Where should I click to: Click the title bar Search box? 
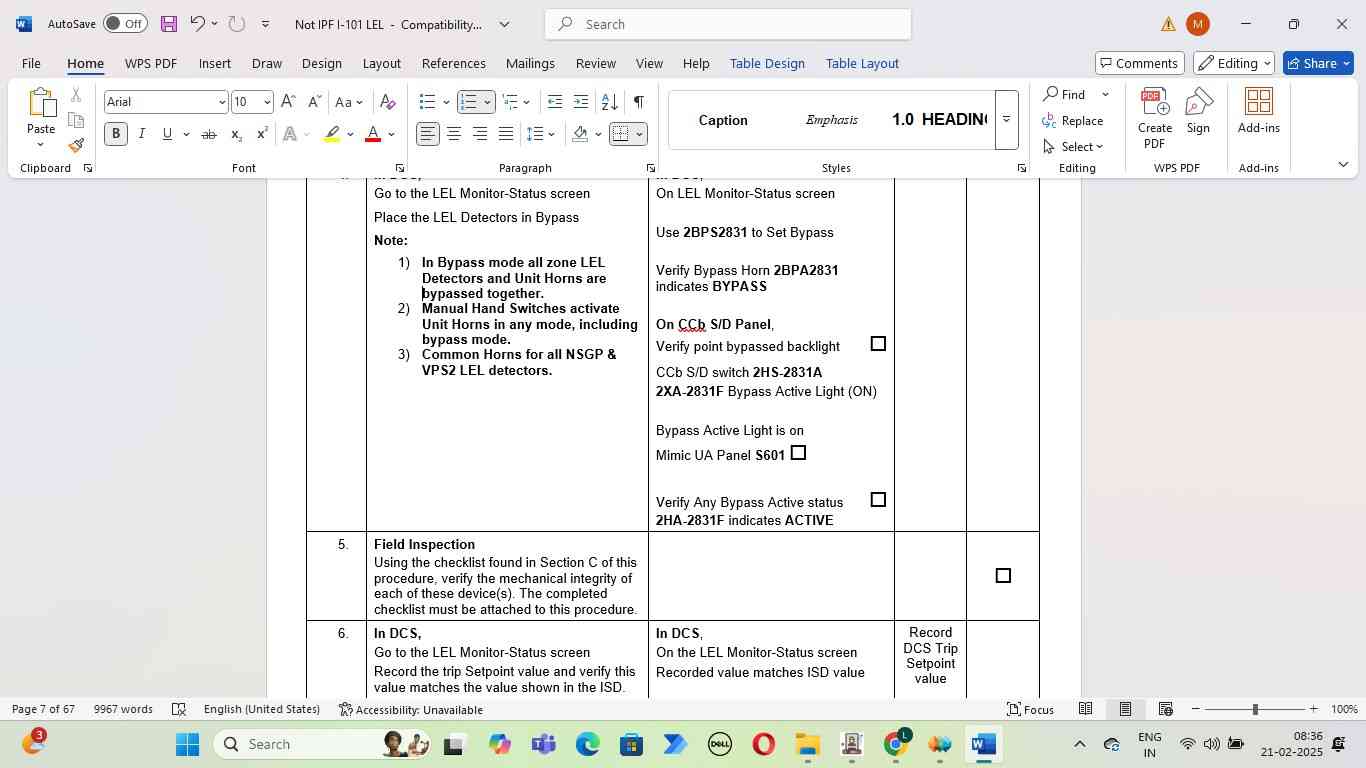click(728, 24)
